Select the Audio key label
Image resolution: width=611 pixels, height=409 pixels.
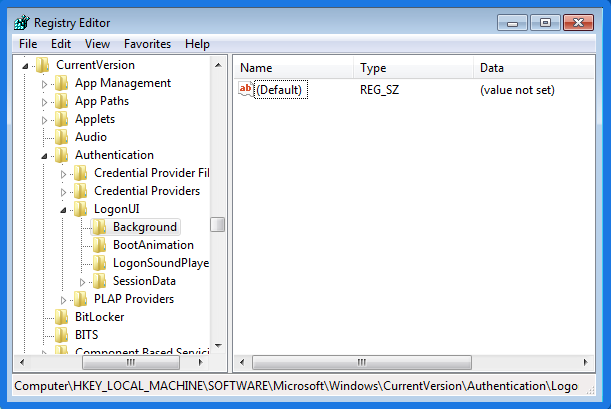tap(91, 137)
